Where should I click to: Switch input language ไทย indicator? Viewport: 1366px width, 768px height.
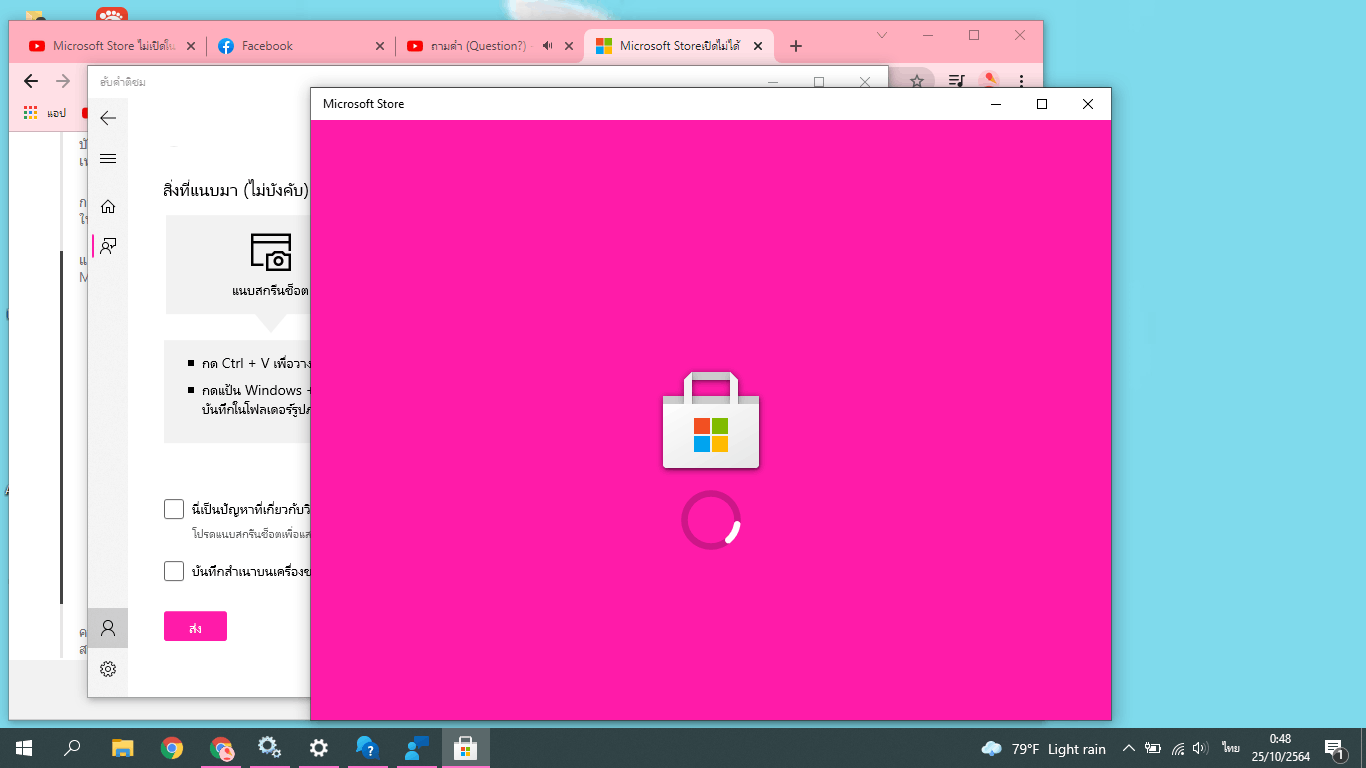[1230, 748]
